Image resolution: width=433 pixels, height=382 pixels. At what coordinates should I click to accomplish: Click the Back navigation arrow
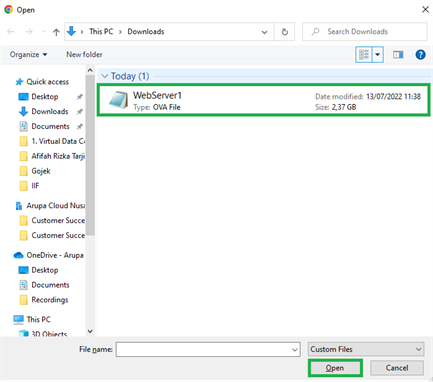click(x=11, y=32)
